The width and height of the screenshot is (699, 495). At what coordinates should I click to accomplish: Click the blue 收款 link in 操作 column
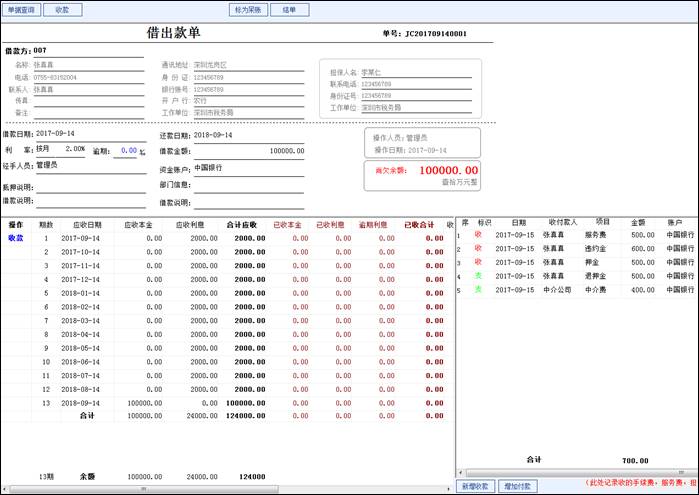[x=16, y=239]
